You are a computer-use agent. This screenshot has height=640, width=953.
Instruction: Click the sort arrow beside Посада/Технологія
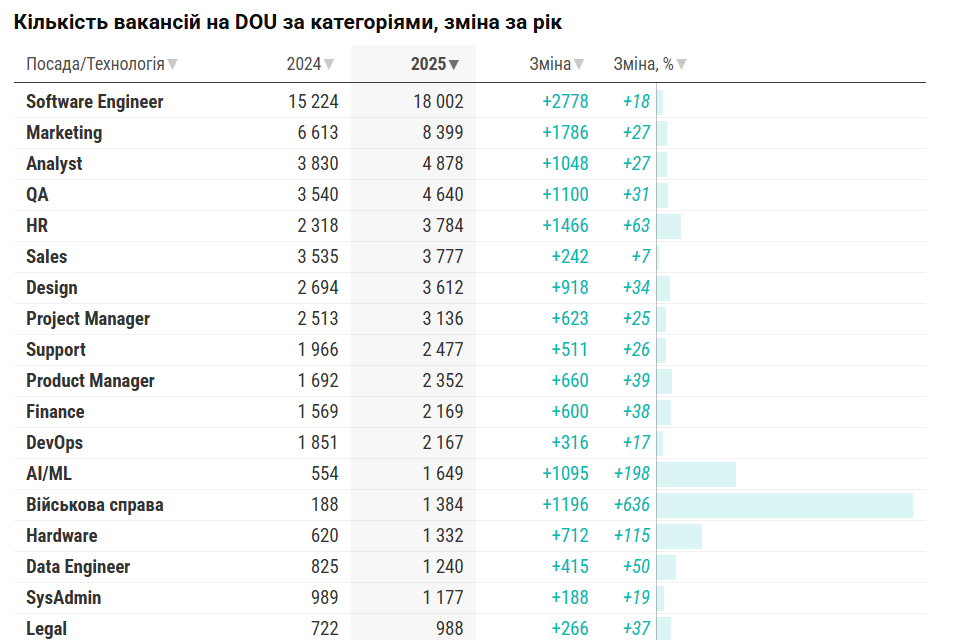pyautogui.click(x=173, y=65)
